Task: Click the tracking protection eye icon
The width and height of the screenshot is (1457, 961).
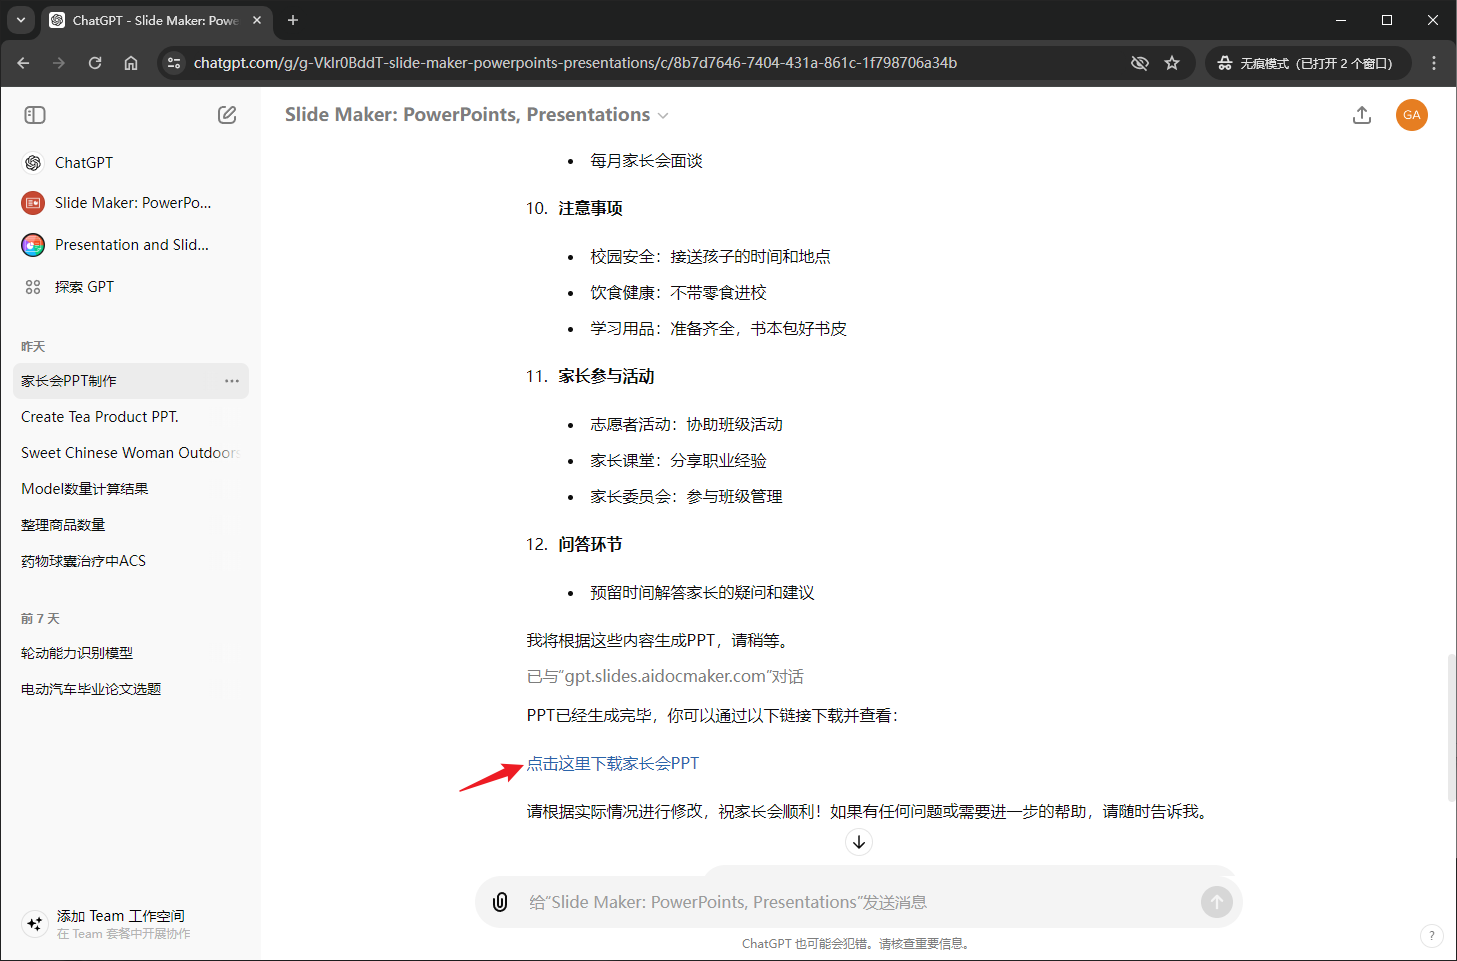Action: click(x=1139, y=63)
